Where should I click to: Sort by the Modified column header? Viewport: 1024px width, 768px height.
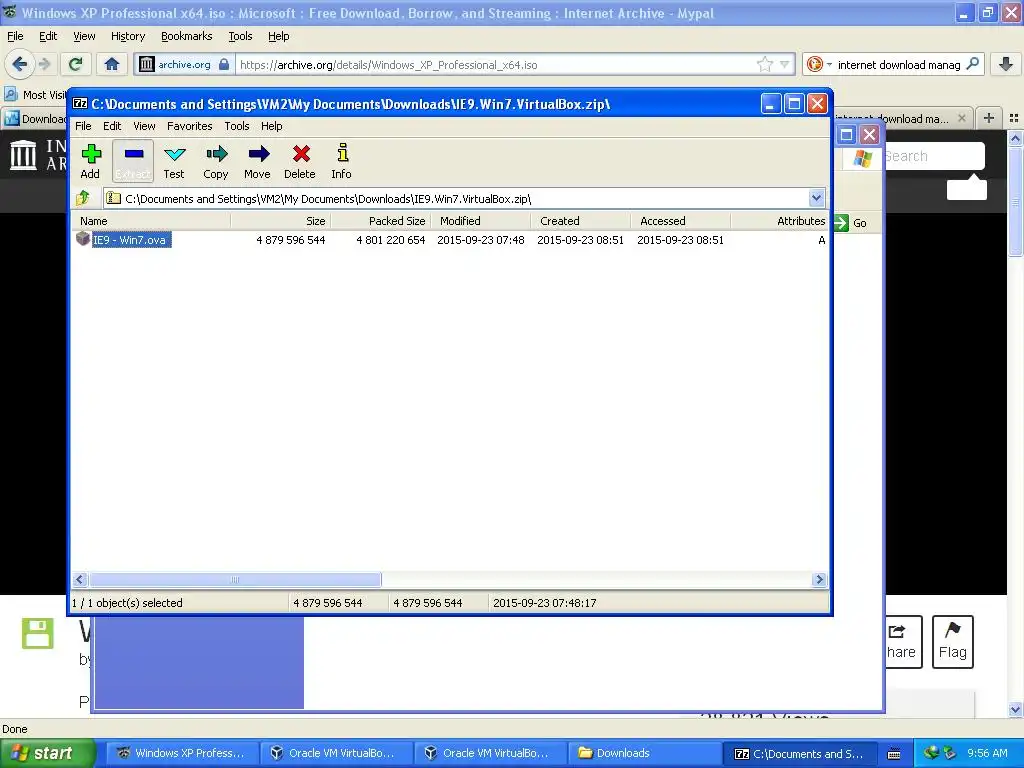click(481, 221)
